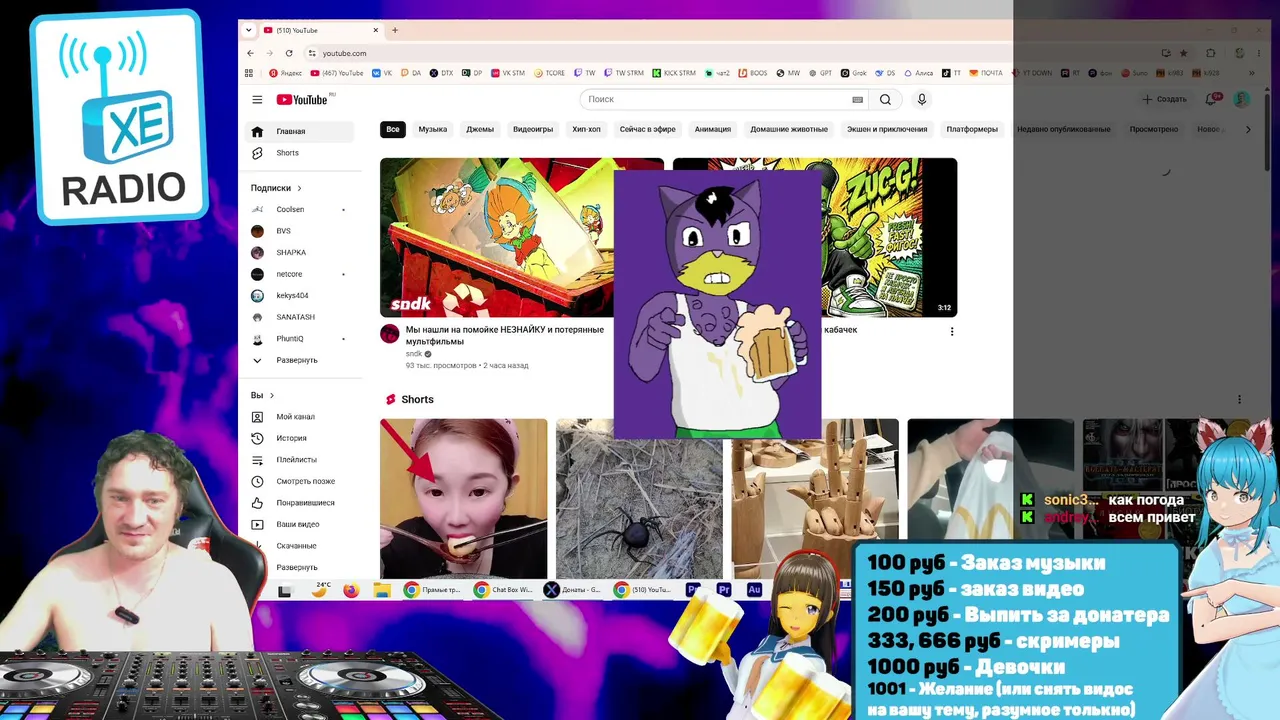Show more filter chips with right arrow
Image resolution: width=1280 pixels, height=720 pixels.
pyautogui.click(x=1247, y=129)
